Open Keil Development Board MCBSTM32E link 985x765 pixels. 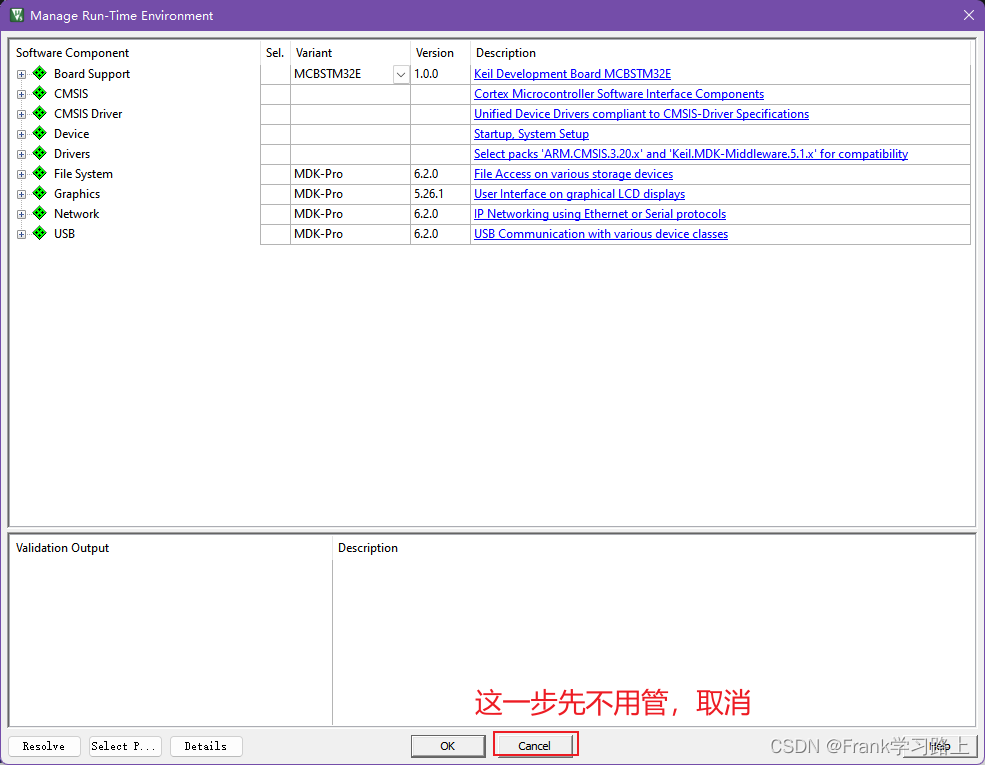point(572,73)
